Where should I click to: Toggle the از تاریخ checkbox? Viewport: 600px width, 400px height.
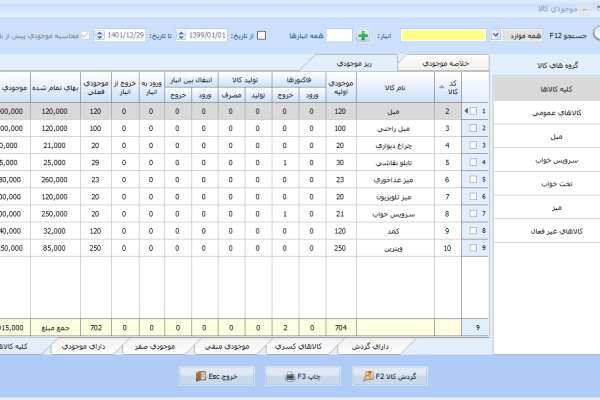coord(262,36)
